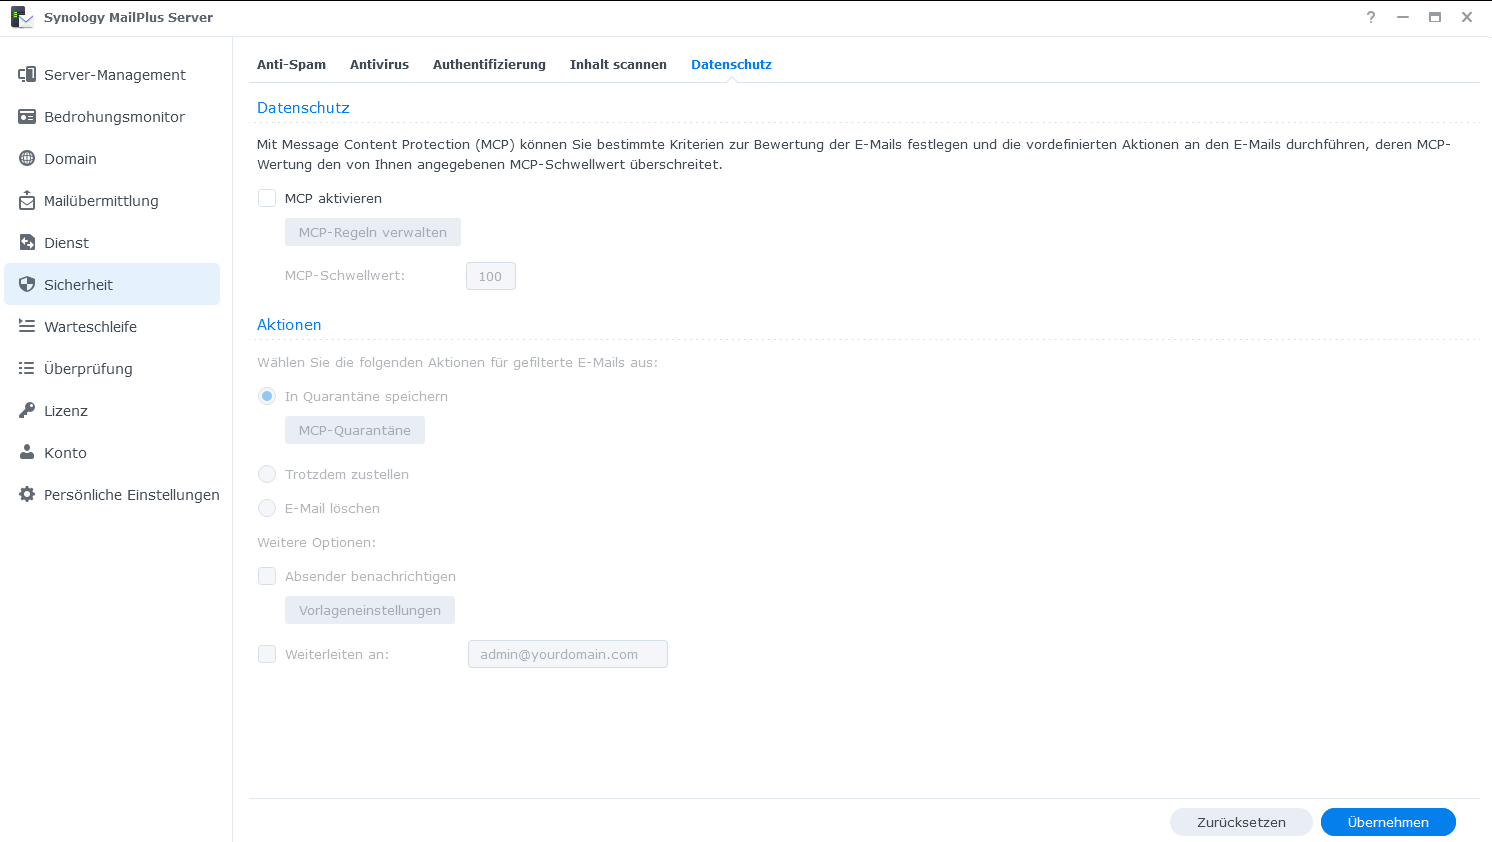1492x842 pixels.
Task: Click the help question mark icon
Action: [1371, 17]
